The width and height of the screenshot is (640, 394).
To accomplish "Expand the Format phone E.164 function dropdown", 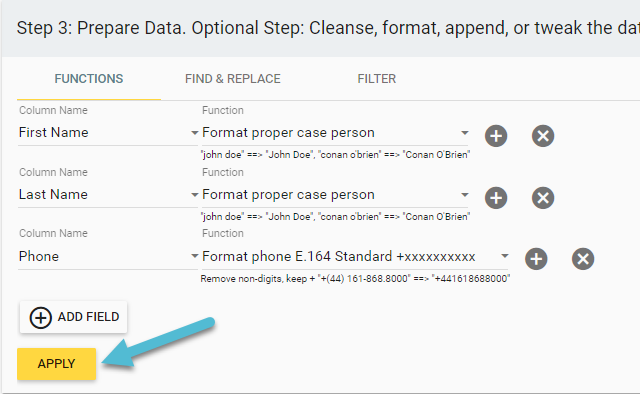I will (504, 256).
